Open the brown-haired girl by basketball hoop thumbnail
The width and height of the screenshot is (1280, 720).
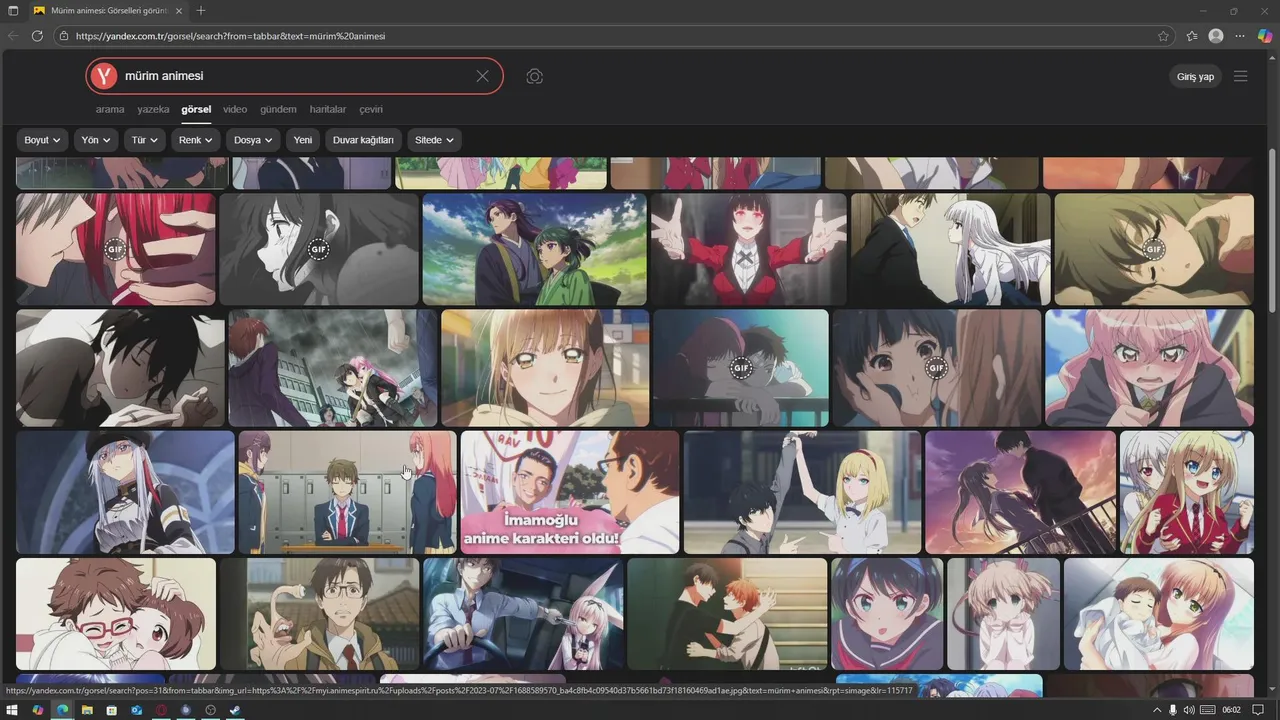pyautogui.click(x=545, y=368)
